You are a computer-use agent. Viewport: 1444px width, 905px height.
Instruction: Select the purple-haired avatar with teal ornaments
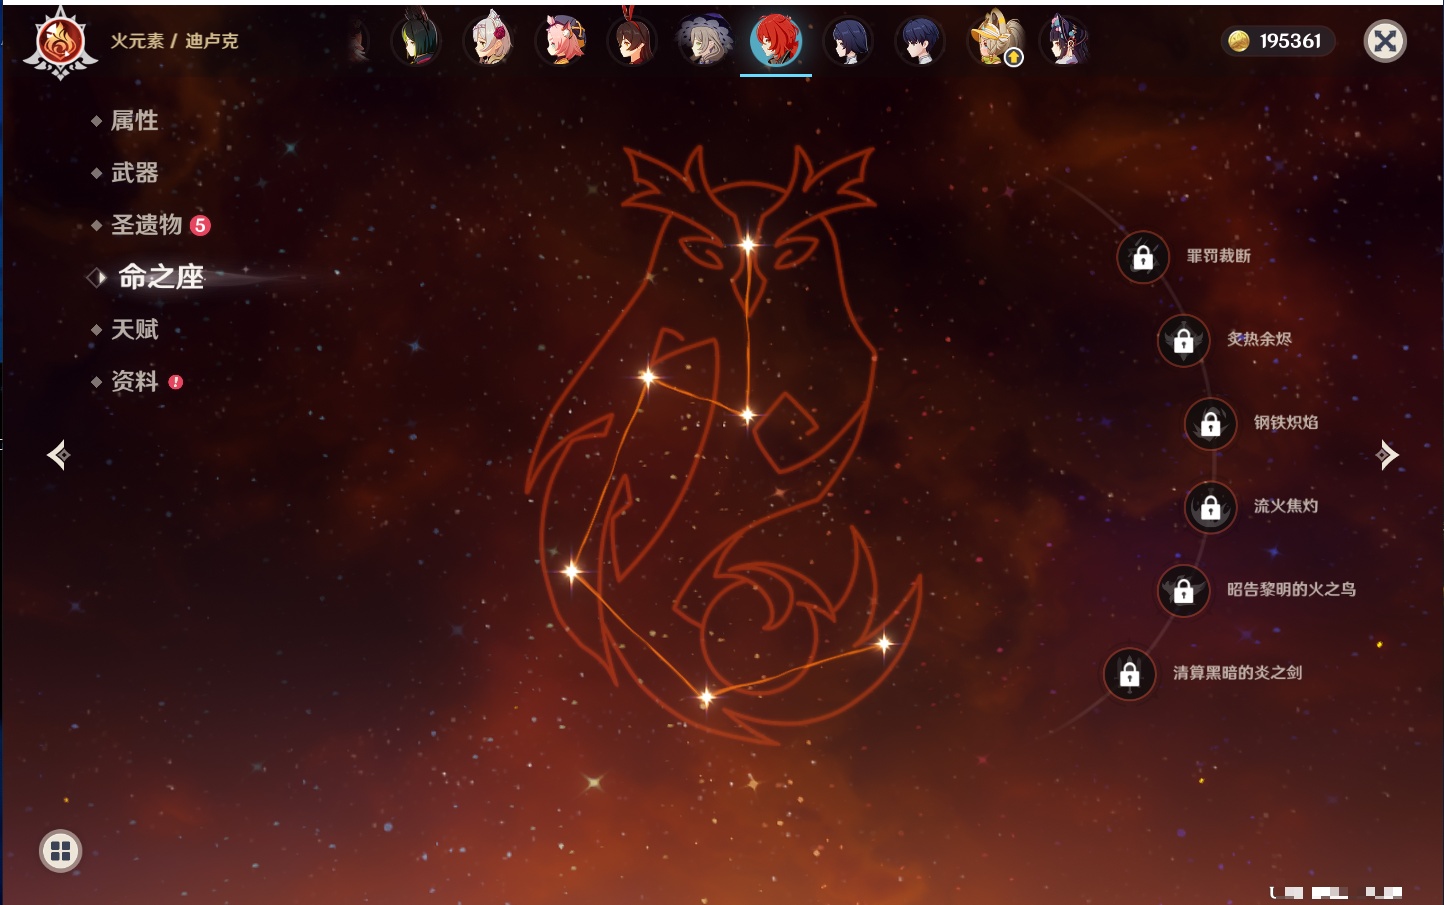coord(1064,41)
